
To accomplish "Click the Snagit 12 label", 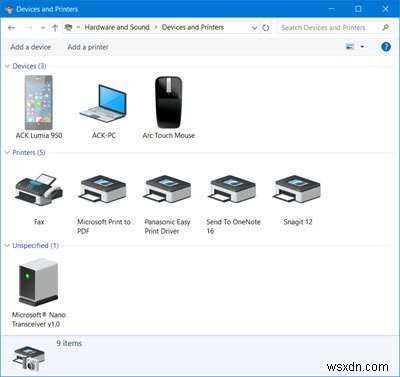I will point(298,222).
